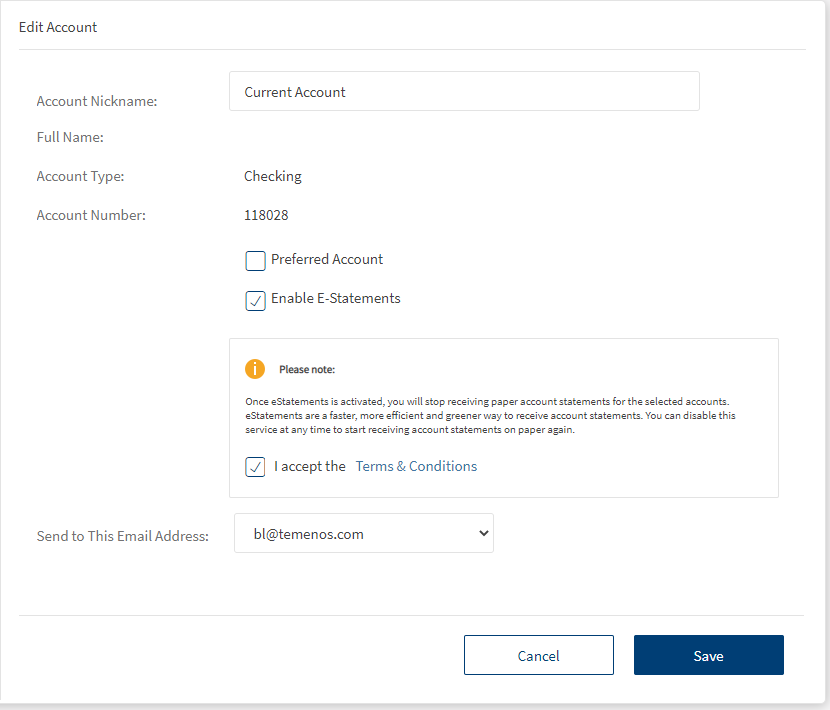Click the Edit Account heading
830x710 pixels.
point(58,27)
